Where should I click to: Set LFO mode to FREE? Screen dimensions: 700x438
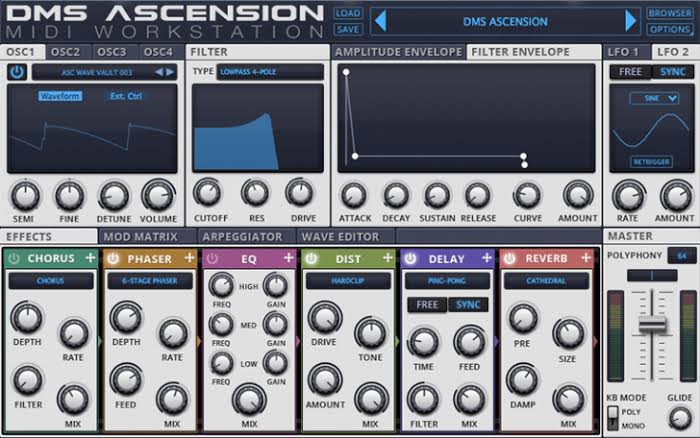(630, 72)
